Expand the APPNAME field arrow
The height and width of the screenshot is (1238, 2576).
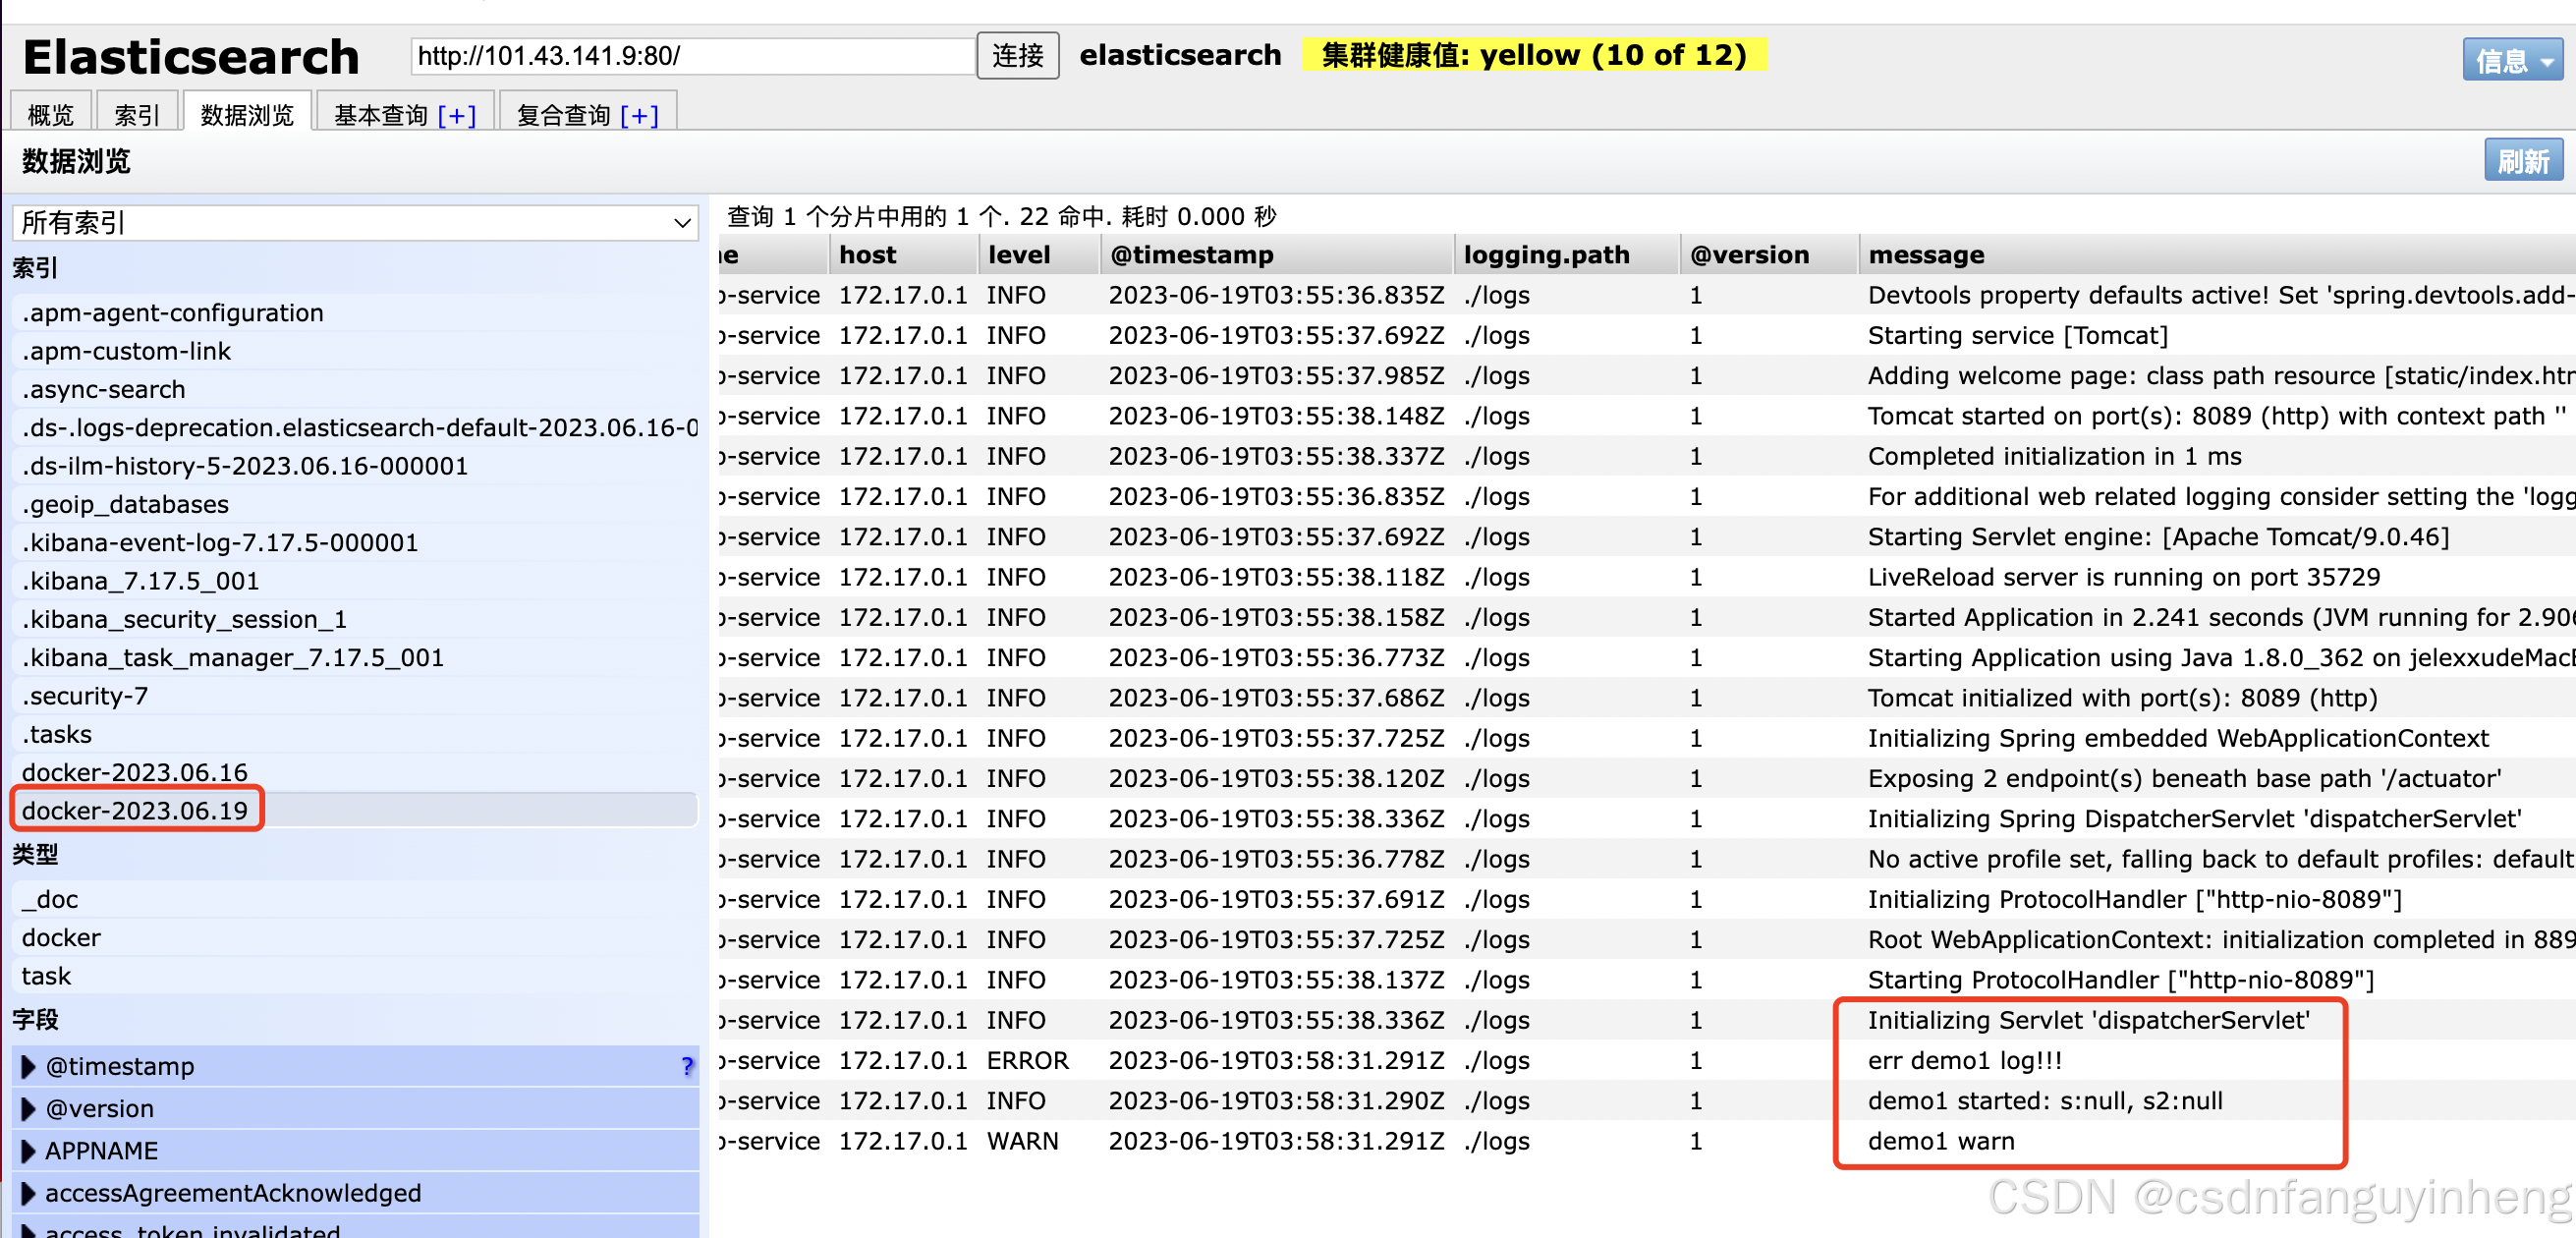28,1150
